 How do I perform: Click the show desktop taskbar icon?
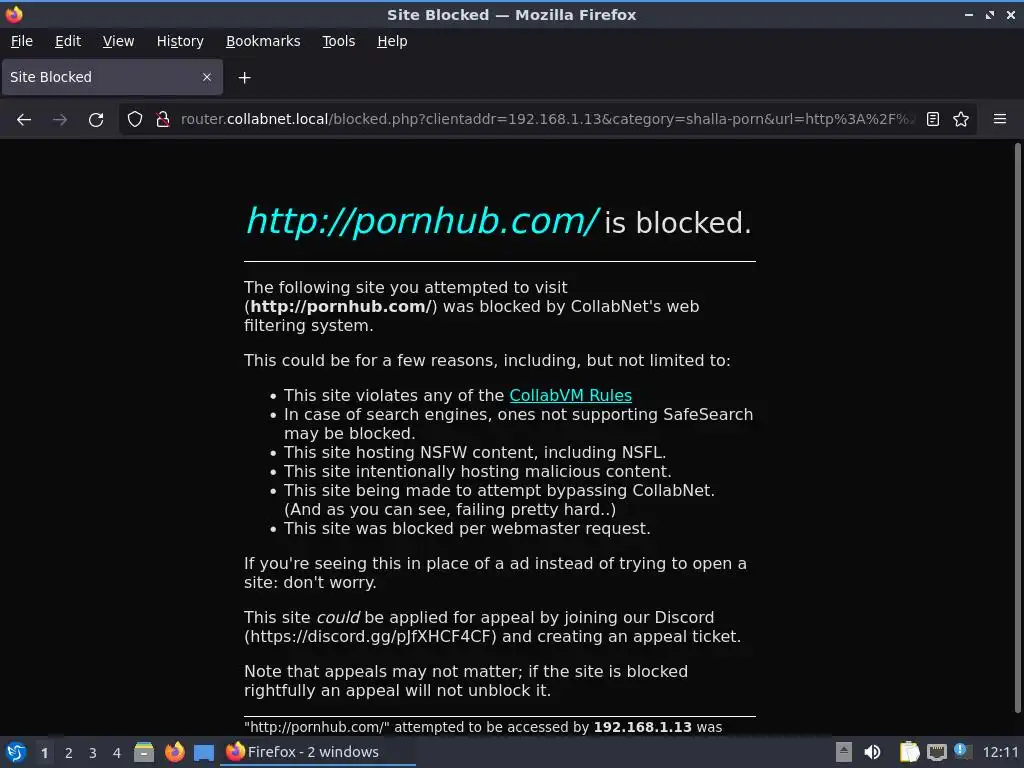click(x=204, y=752)
